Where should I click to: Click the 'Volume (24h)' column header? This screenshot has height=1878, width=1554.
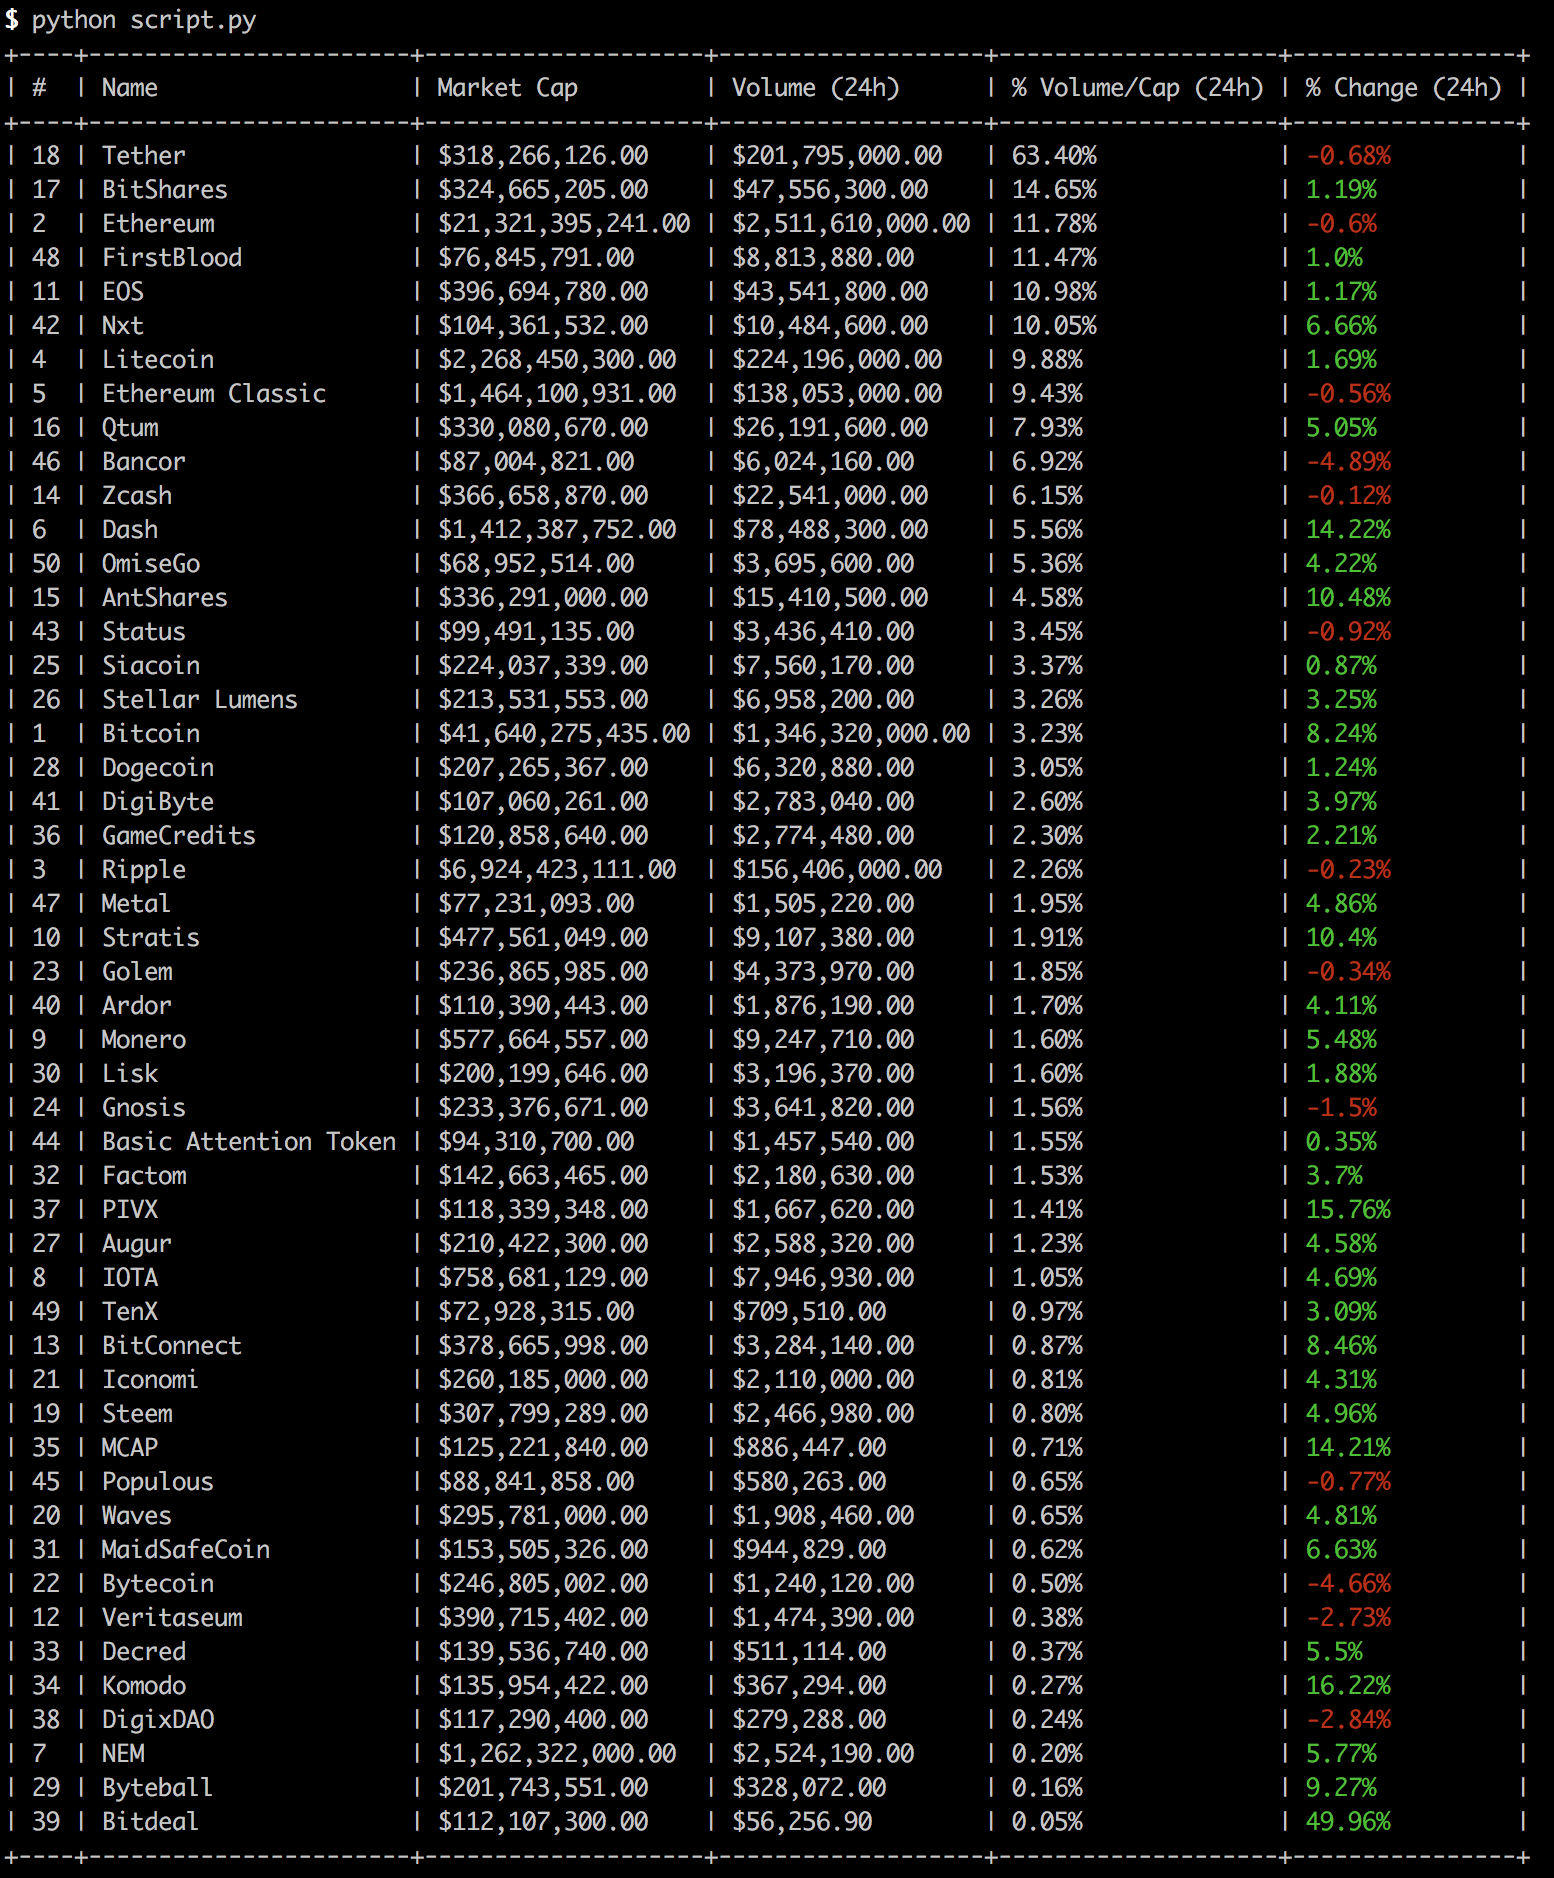(x=816, y=88)
